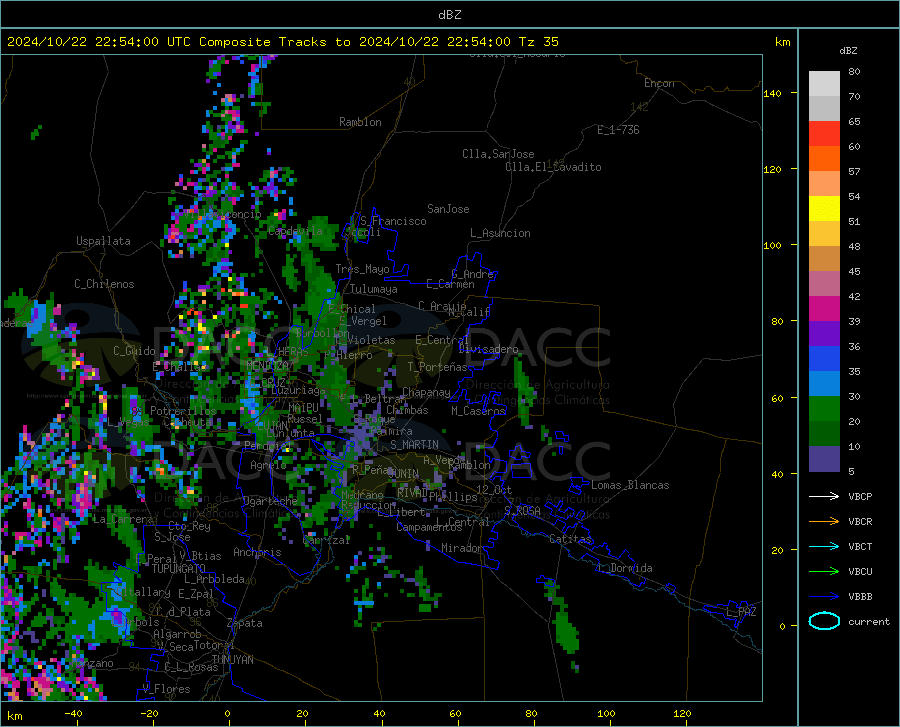The image size is (900, 727).
Task: Click the Uspallata place label
Action: [x=103, y=241]
